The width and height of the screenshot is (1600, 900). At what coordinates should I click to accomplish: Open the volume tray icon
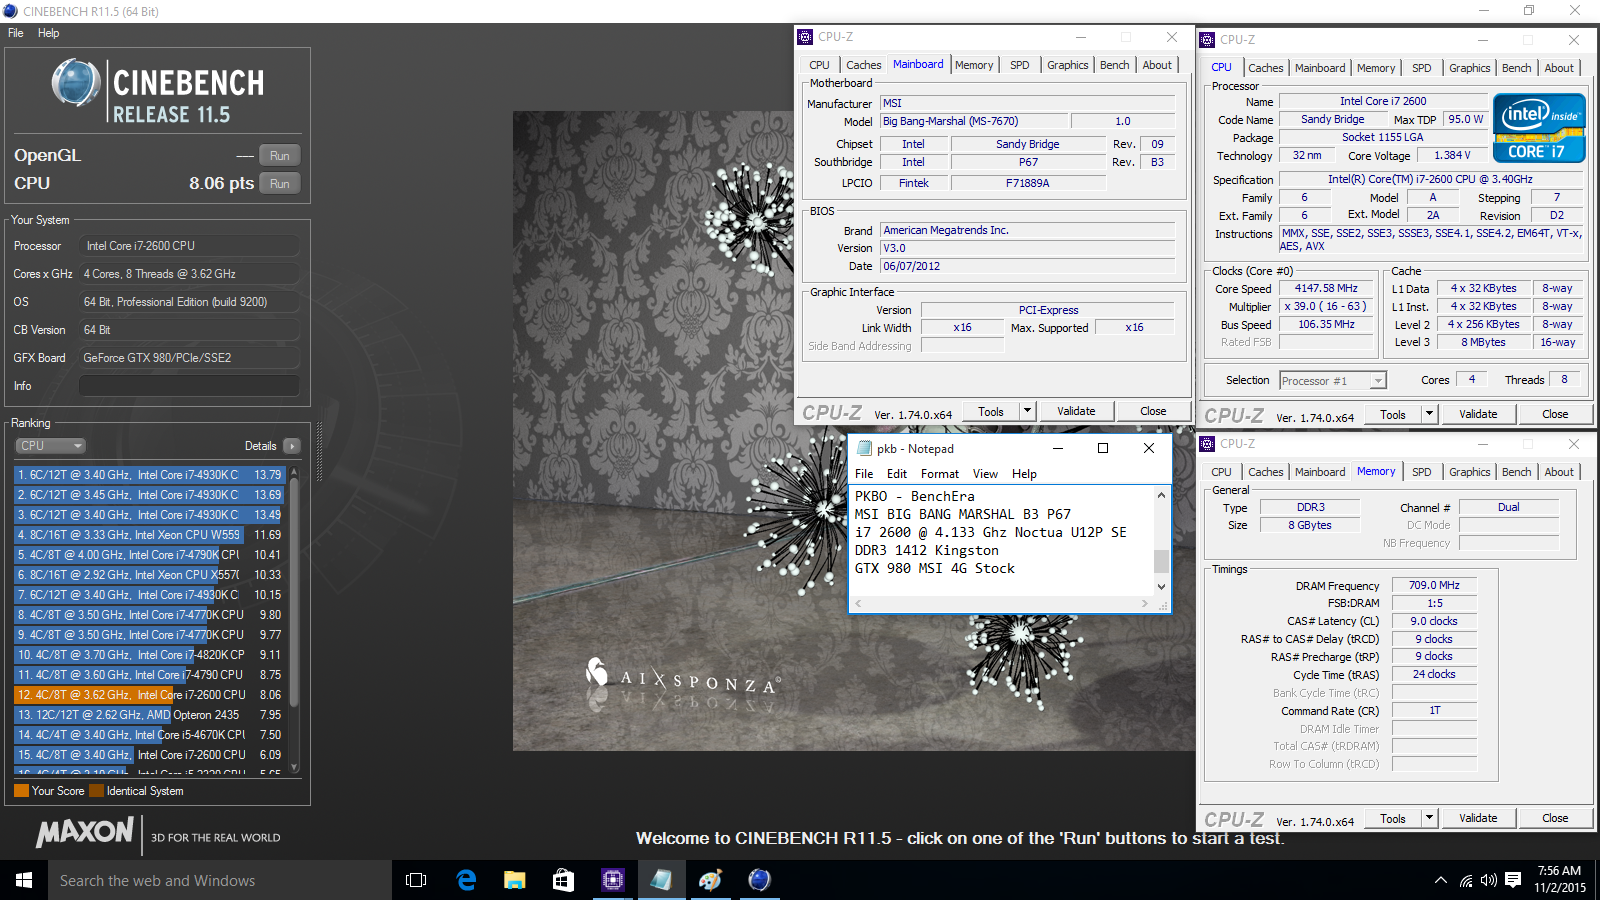click(1489, 880)
